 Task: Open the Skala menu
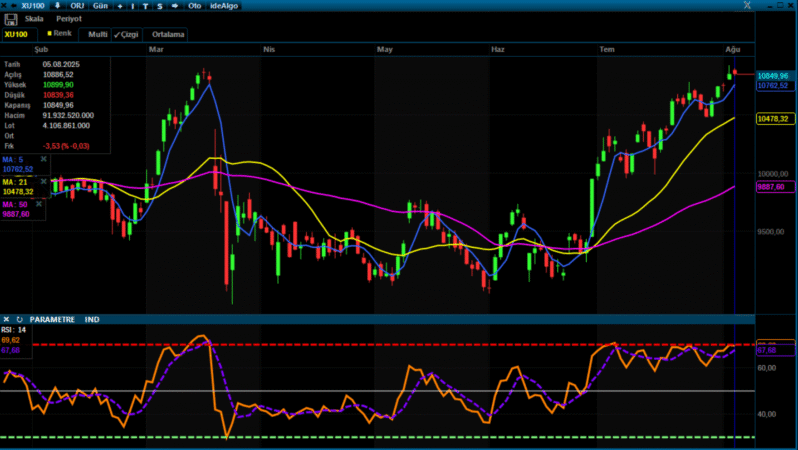tap(34, 19)
